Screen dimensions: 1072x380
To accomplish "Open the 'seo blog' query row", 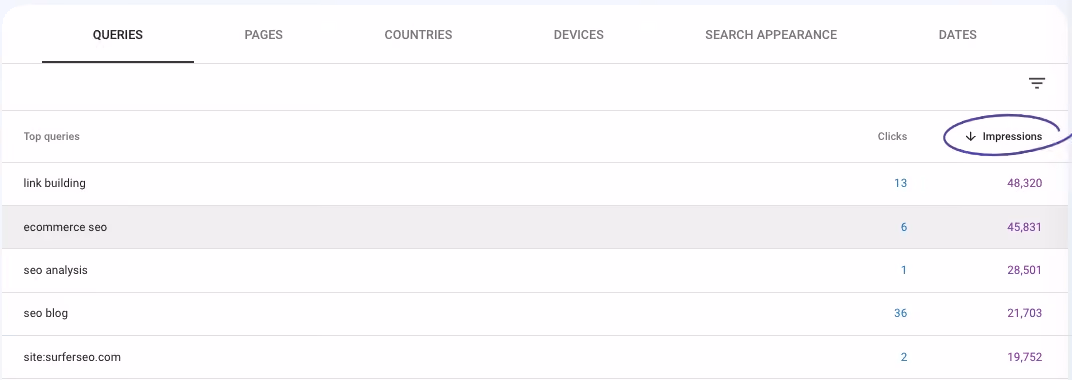I will pyautogui.click(x=535, y=314).
